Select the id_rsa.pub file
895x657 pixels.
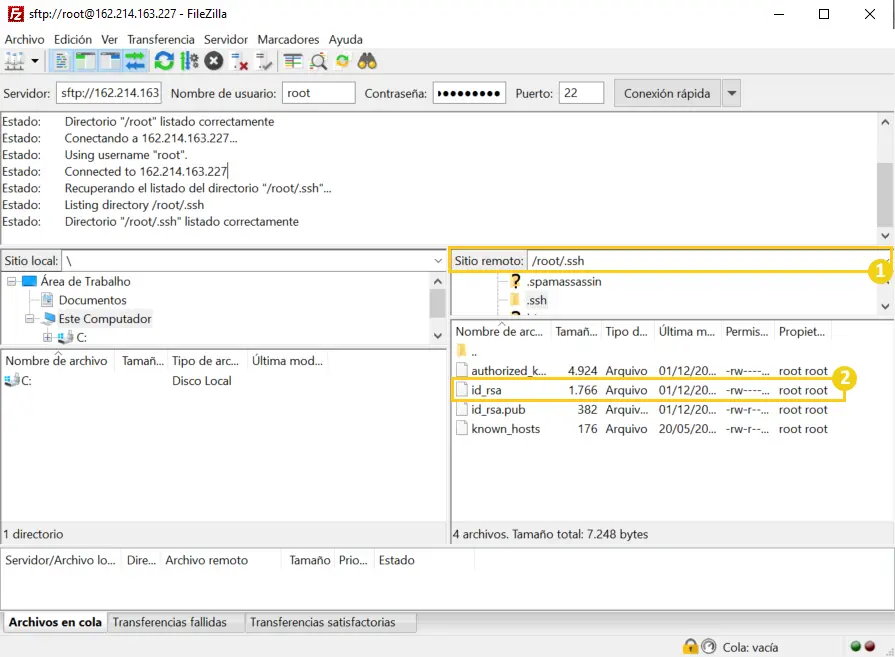(642, 410)
